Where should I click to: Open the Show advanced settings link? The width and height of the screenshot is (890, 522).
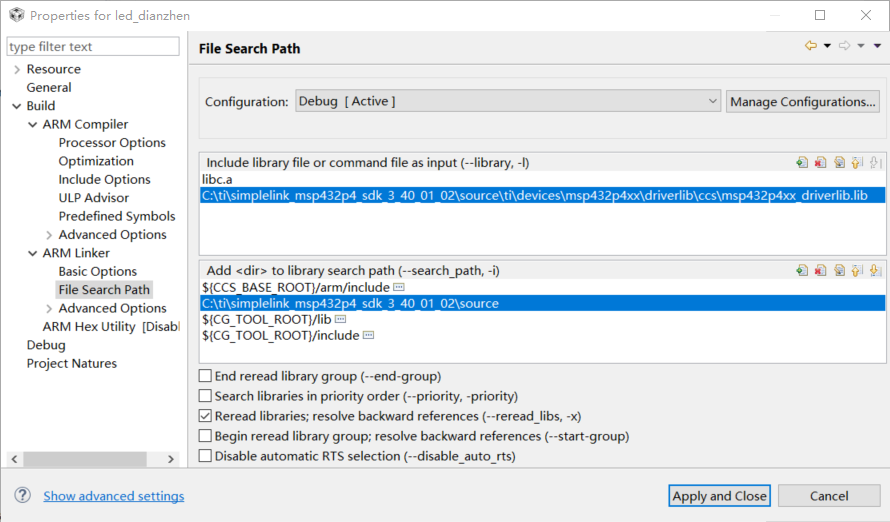tap(113, 496)
